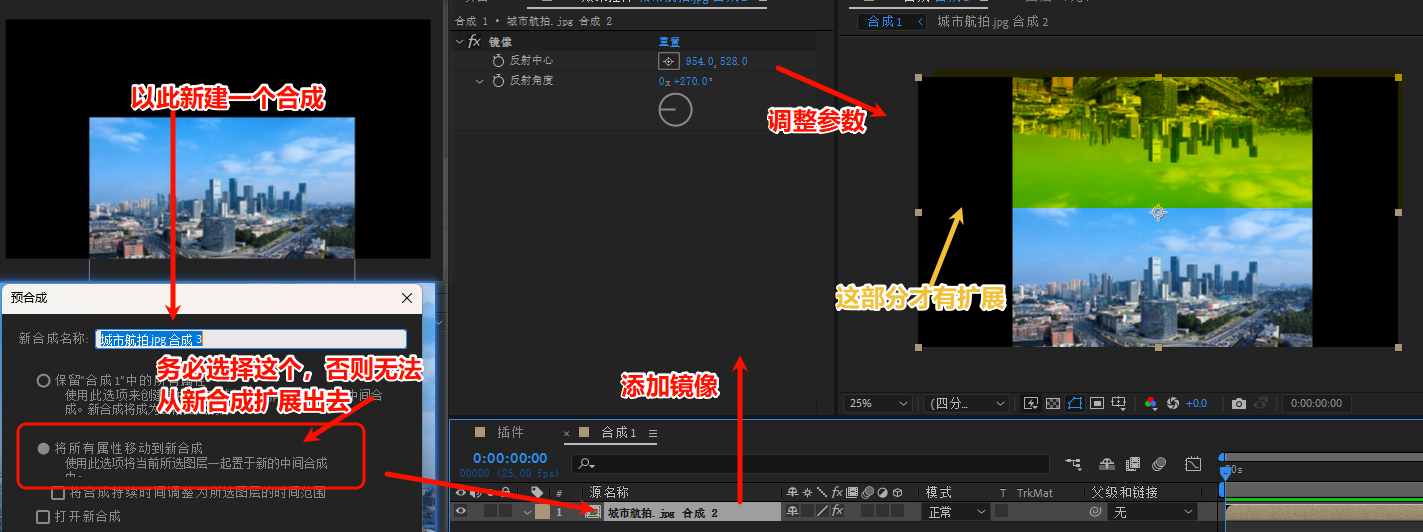This screenshot has width=1423, height=532.
Task: Click the region of interest icon
Action: [x=1097, y=403]
